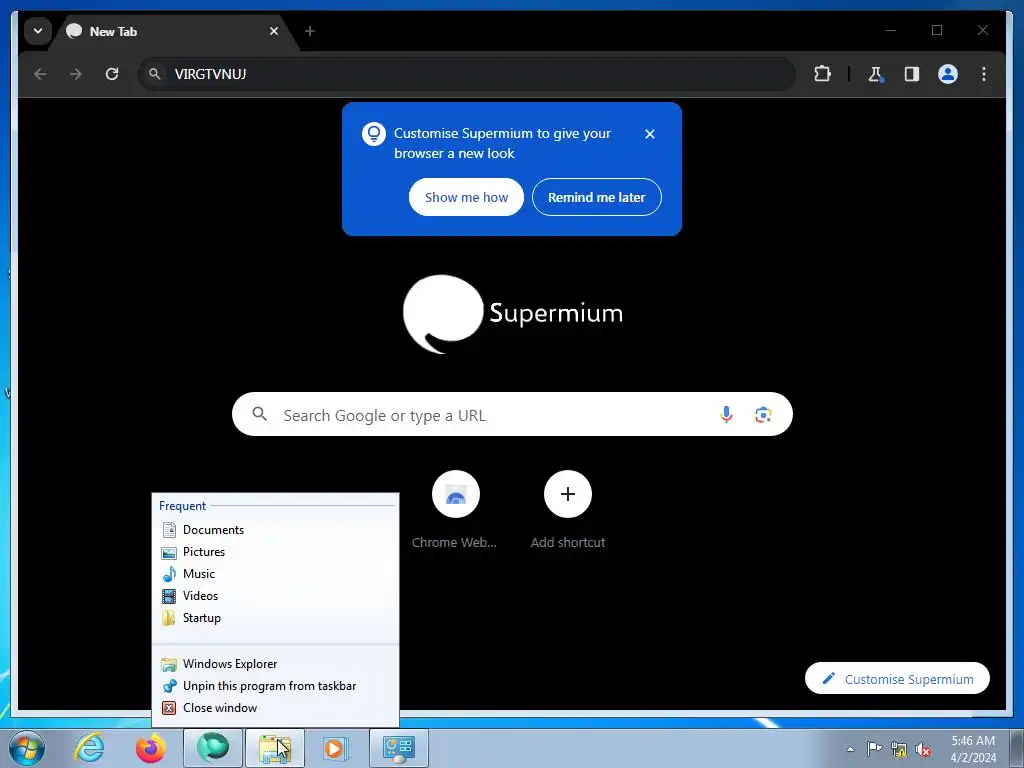
Task: Close the New Tab tab
Action: (x=274, y=31)
